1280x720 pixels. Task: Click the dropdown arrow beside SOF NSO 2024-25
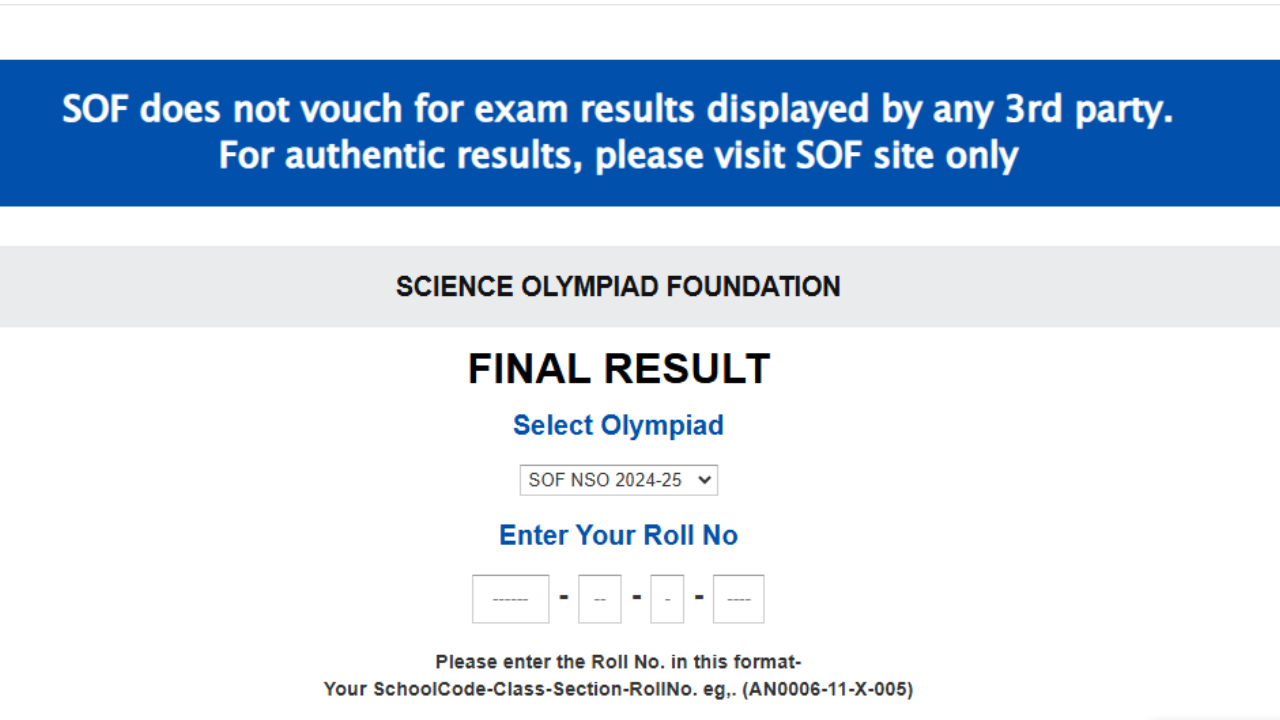703,480
